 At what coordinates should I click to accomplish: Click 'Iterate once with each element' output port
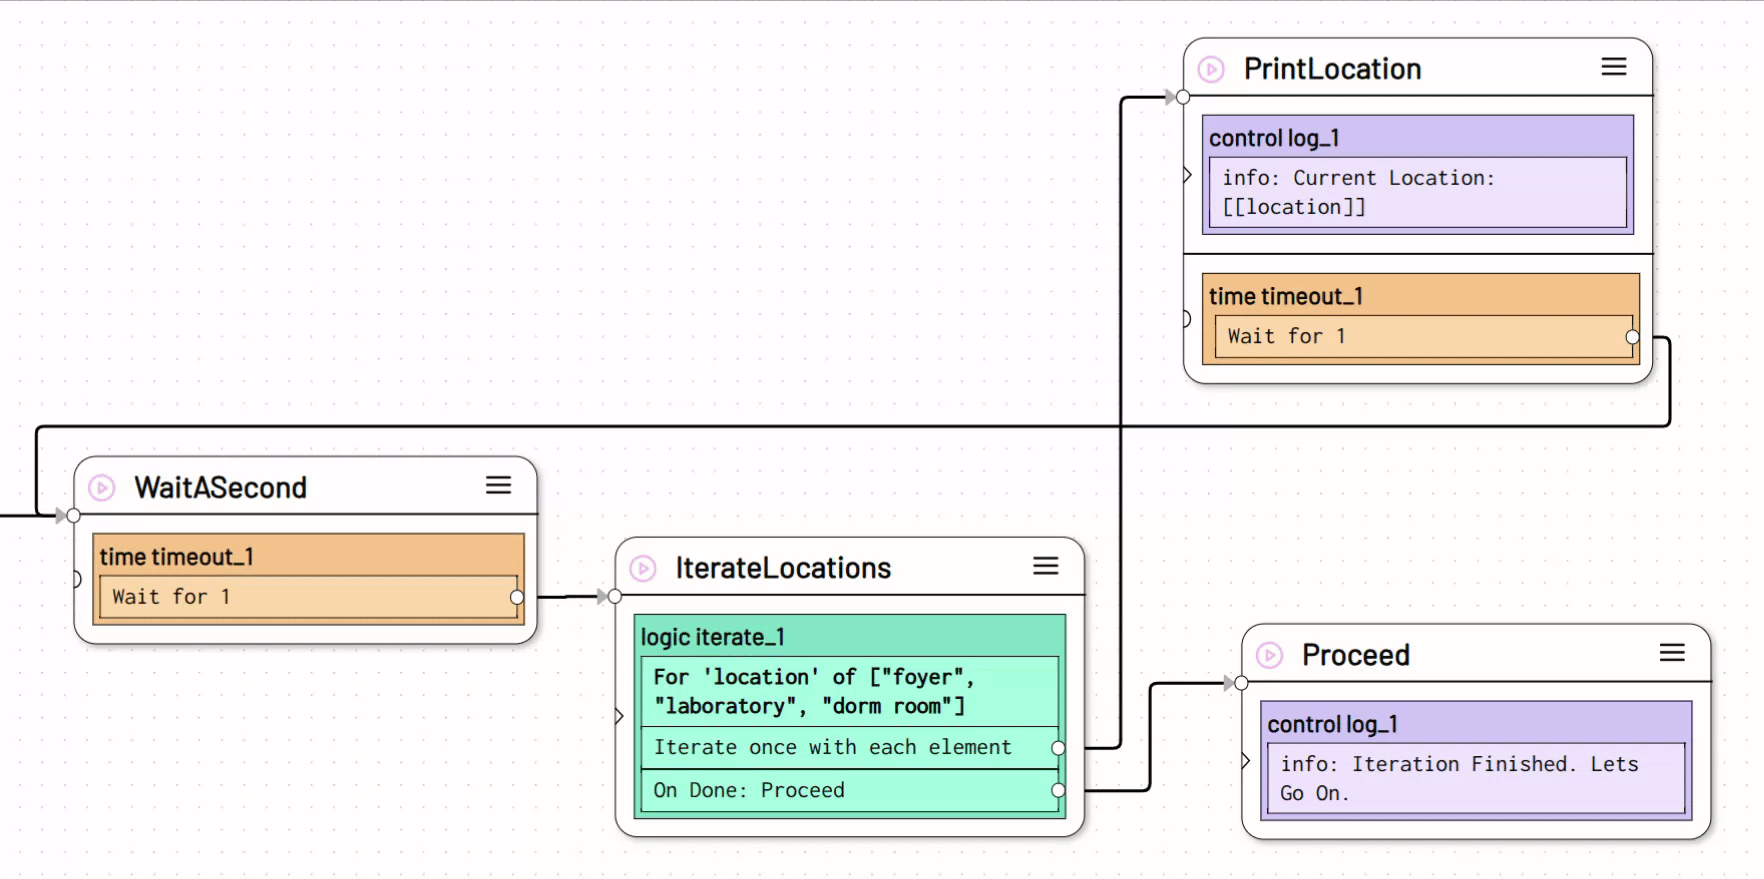click(x=1058, y=748)
